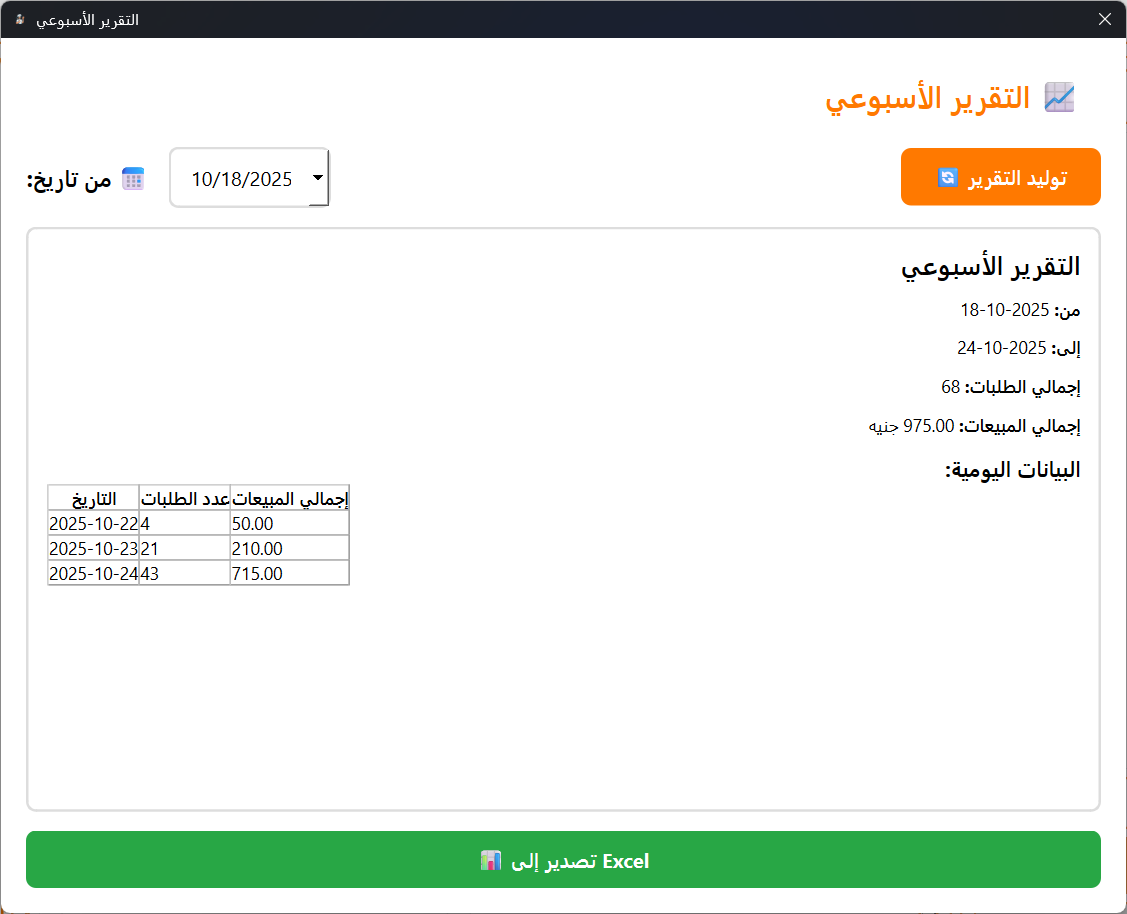Select the 2025-10-22 date cell
The image size is (1127, 914).
[93, 523]
